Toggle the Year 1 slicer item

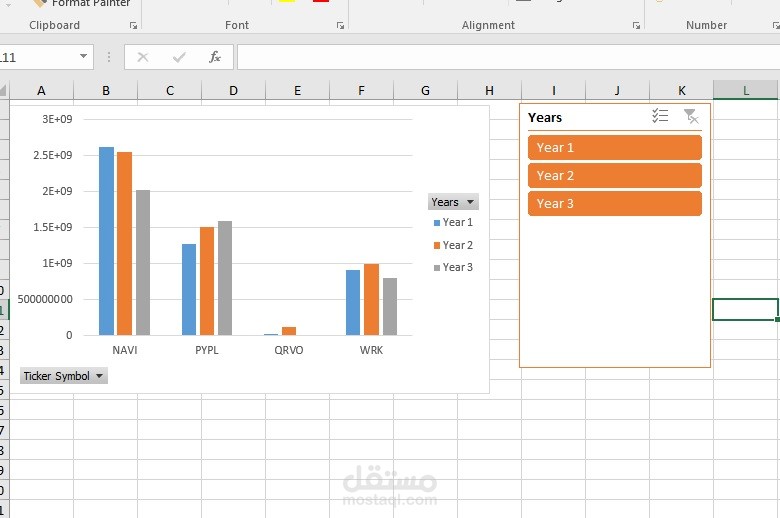(x=615, y=148)
